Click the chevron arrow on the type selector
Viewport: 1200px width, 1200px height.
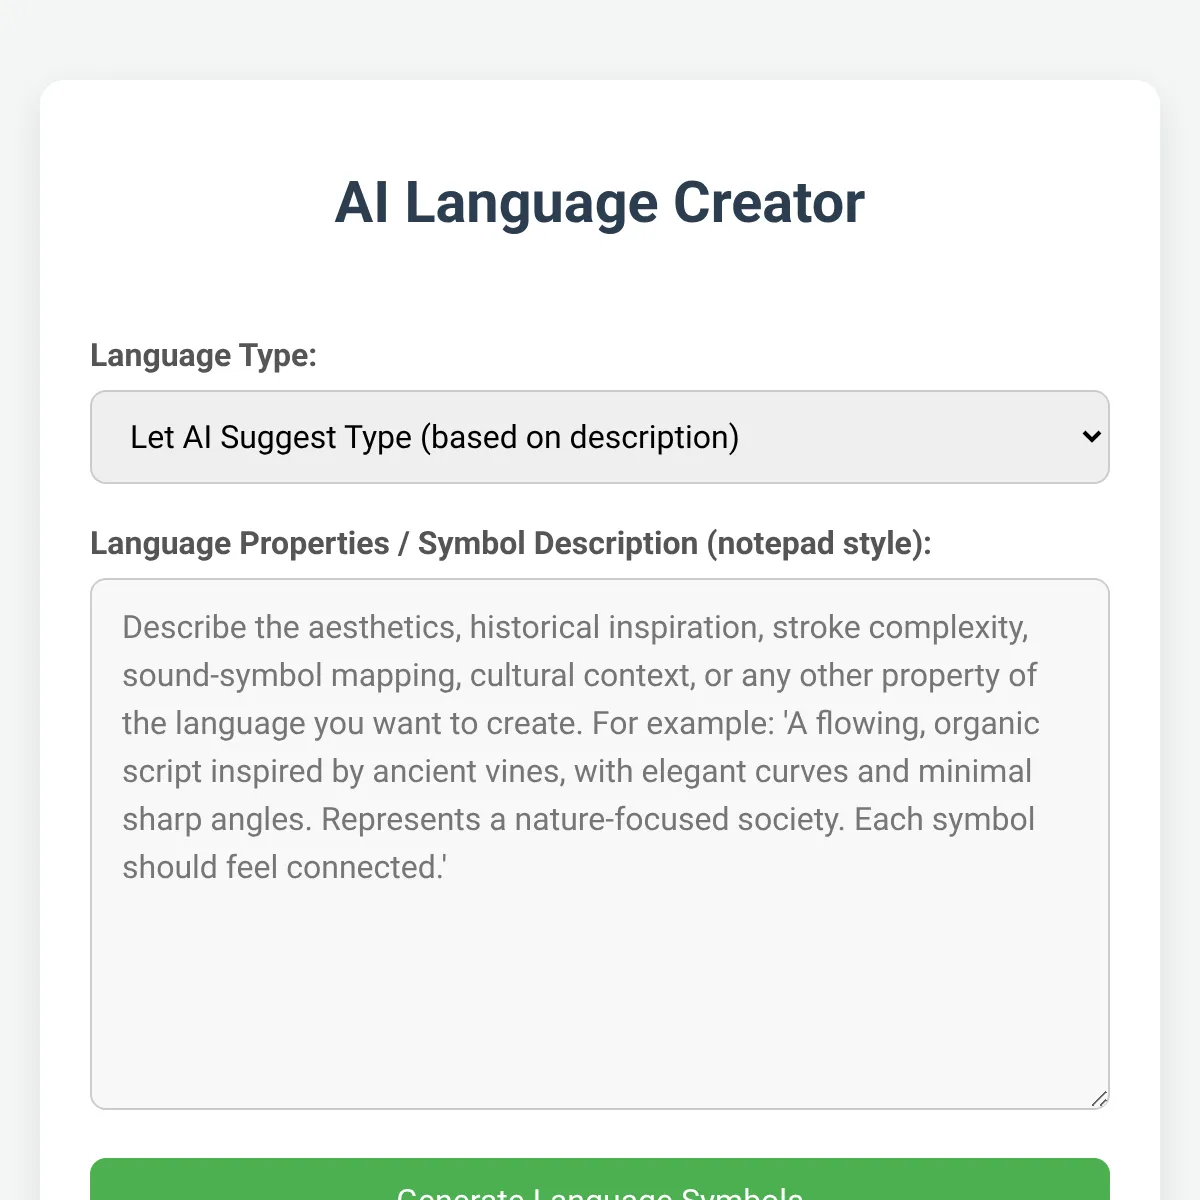pos(1091,437)
